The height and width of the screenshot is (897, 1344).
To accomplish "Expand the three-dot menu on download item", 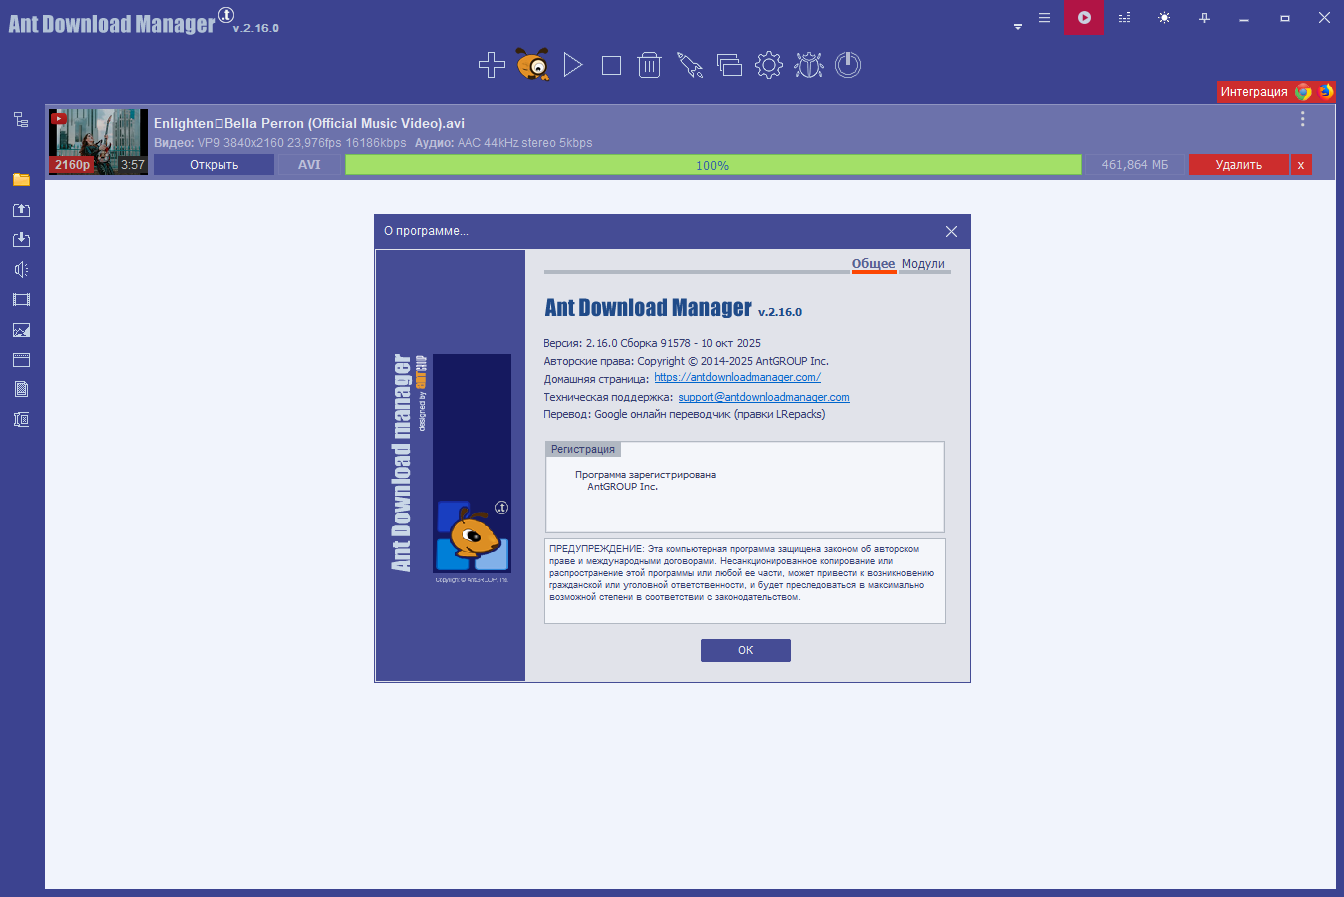I will click(1302, 119).
